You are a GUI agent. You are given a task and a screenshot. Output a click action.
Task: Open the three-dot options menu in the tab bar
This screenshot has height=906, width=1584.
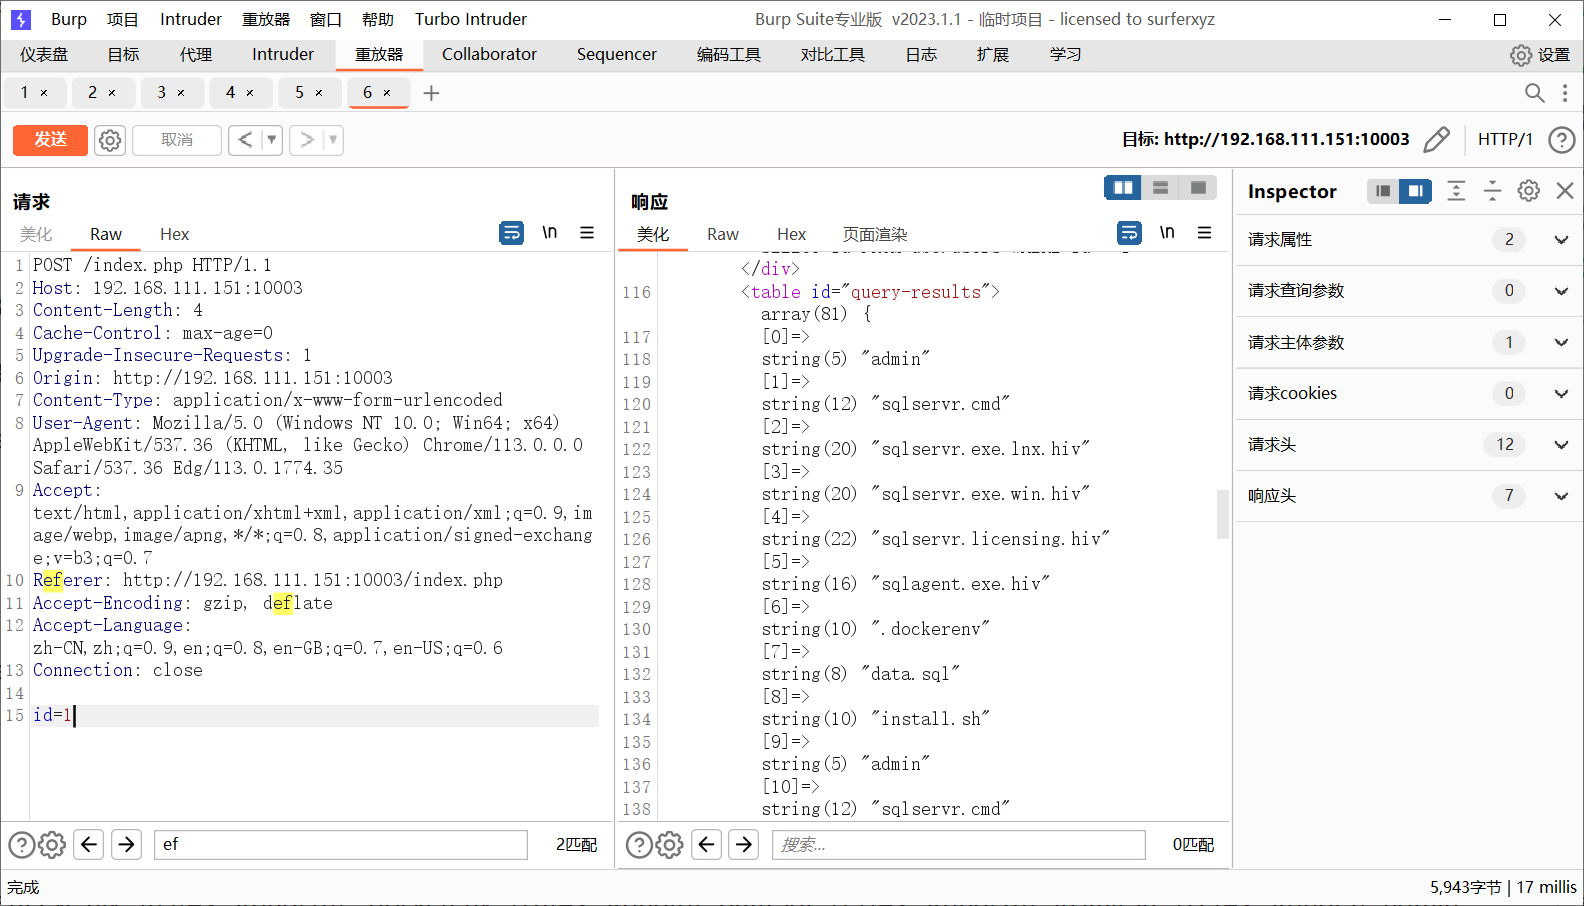coord(1565,93)
